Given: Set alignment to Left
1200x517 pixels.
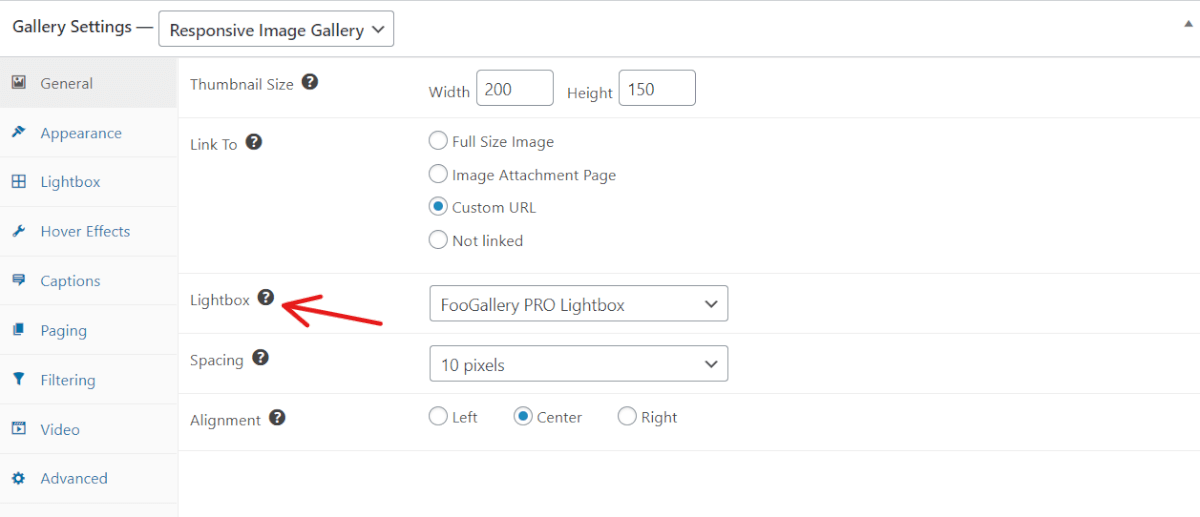Looking at the screenshot, I should coord(438,416).
